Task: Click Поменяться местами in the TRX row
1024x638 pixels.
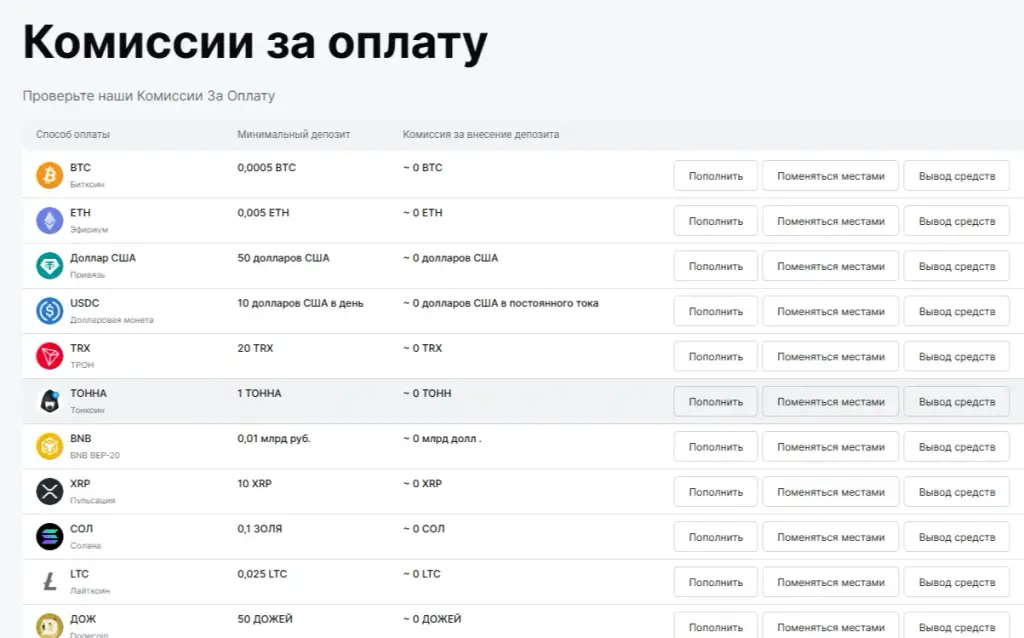Action: pos(831,357)
